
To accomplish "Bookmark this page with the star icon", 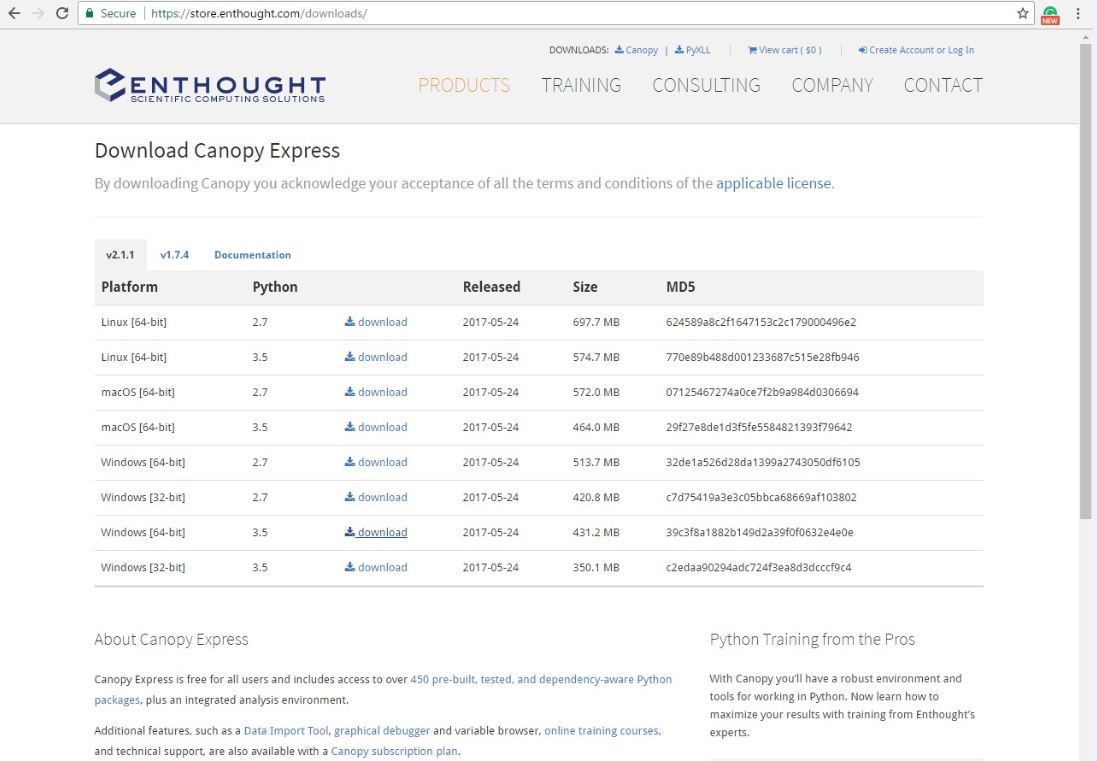I will 1023,13.
